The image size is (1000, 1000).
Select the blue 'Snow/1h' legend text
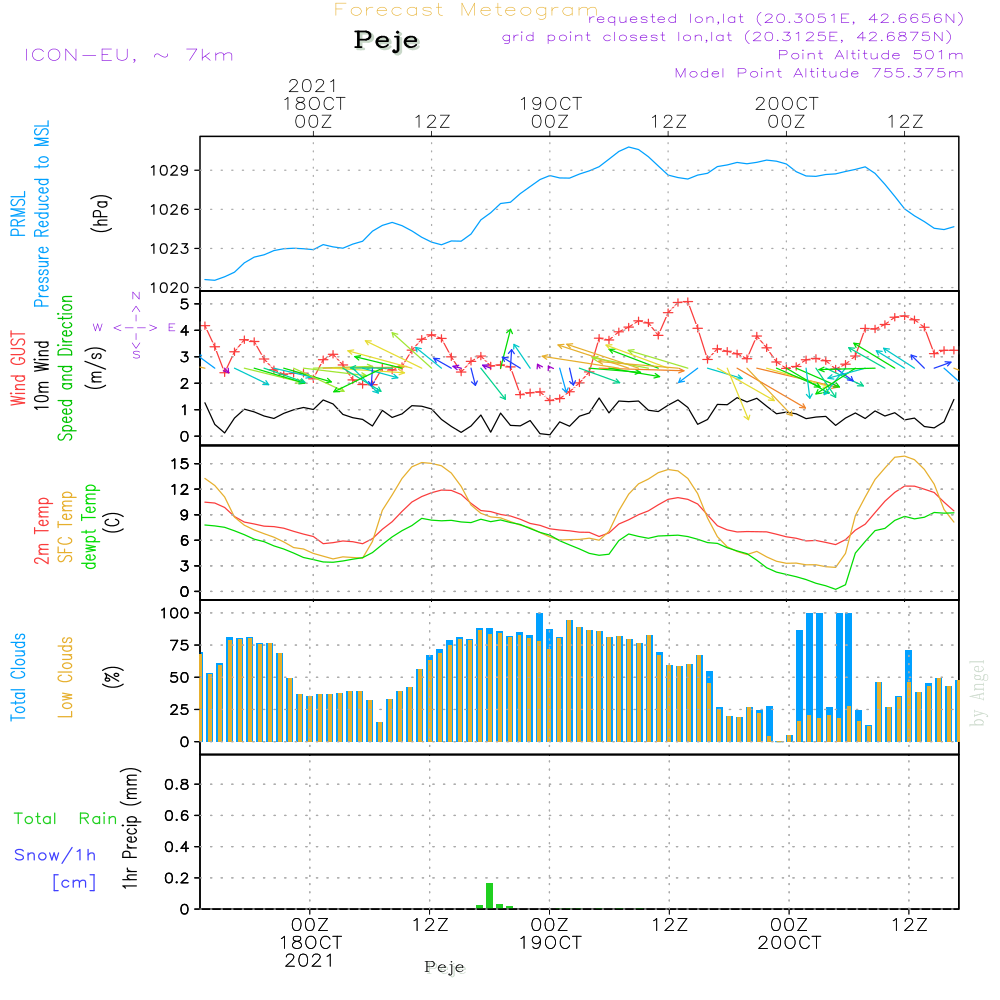point(55,855)
